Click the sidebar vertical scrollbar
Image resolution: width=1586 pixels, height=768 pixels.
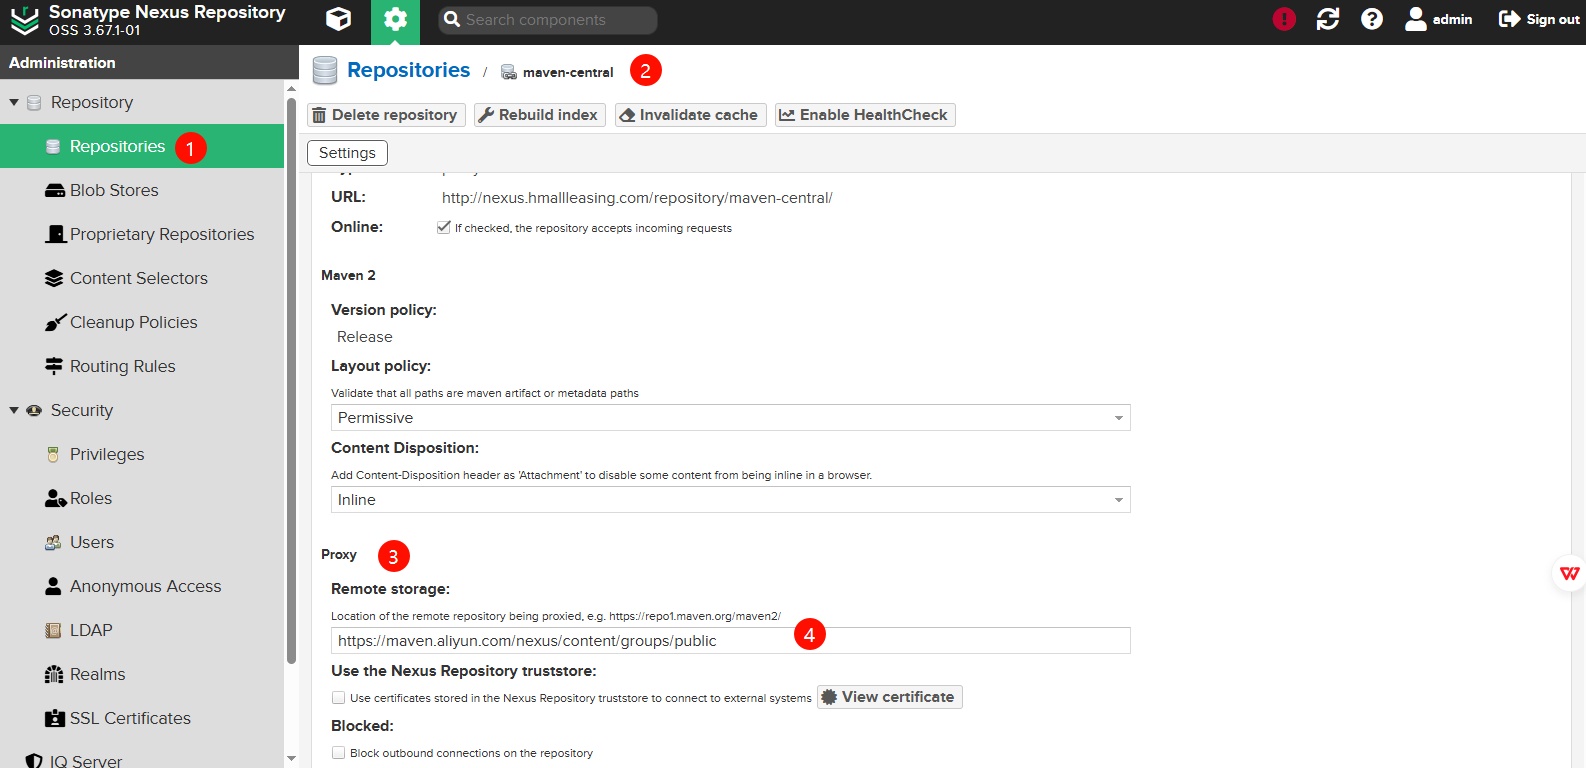click(x=291, y=380)
